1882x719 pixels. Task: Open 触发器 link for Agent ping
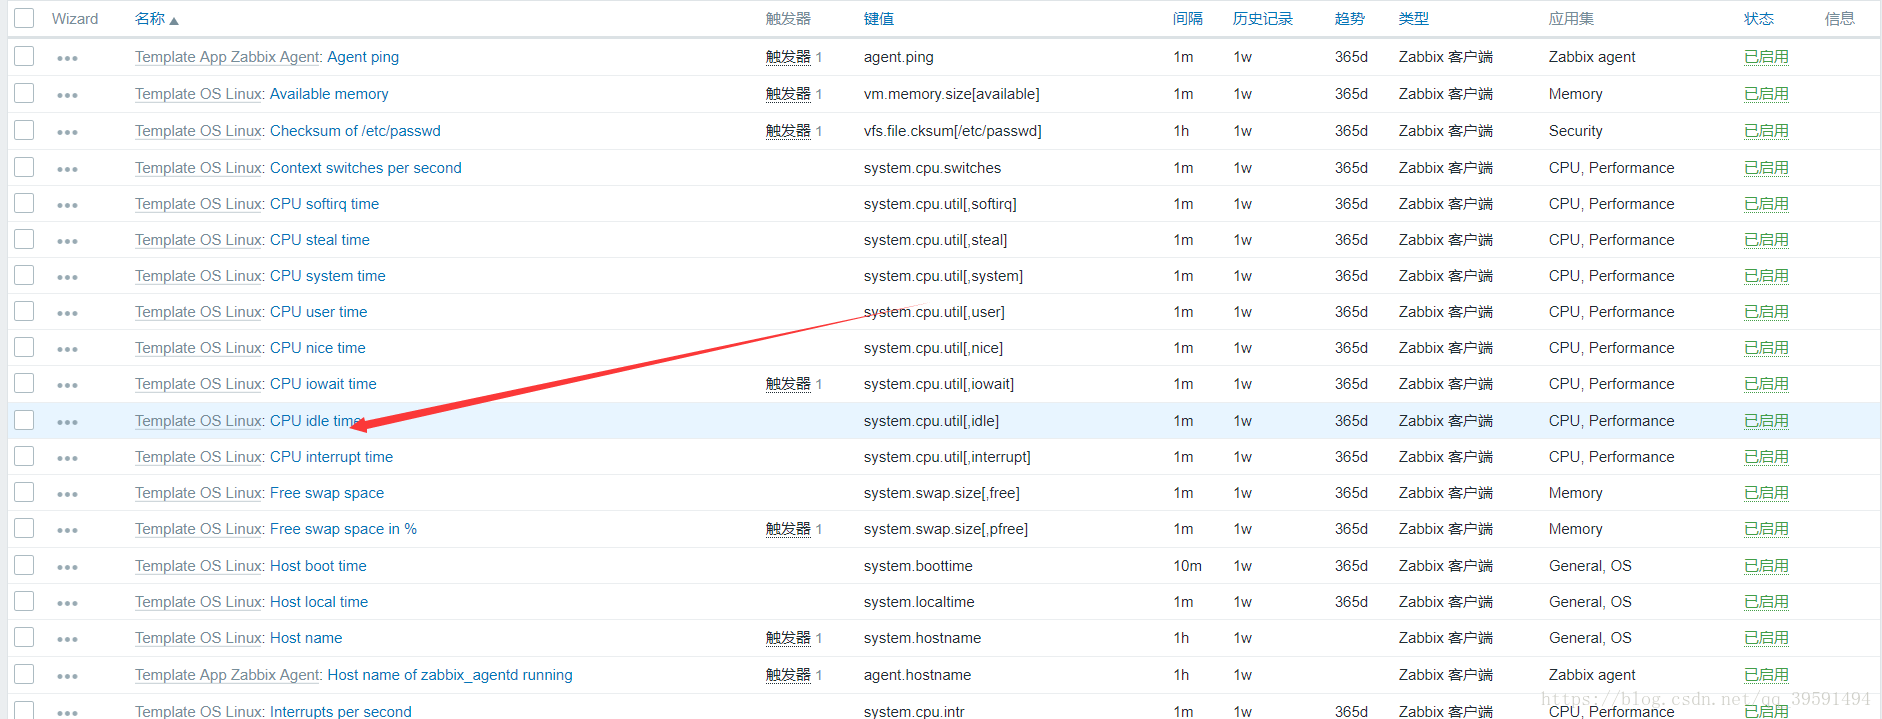pyautogui.click(x=788, y=57)
